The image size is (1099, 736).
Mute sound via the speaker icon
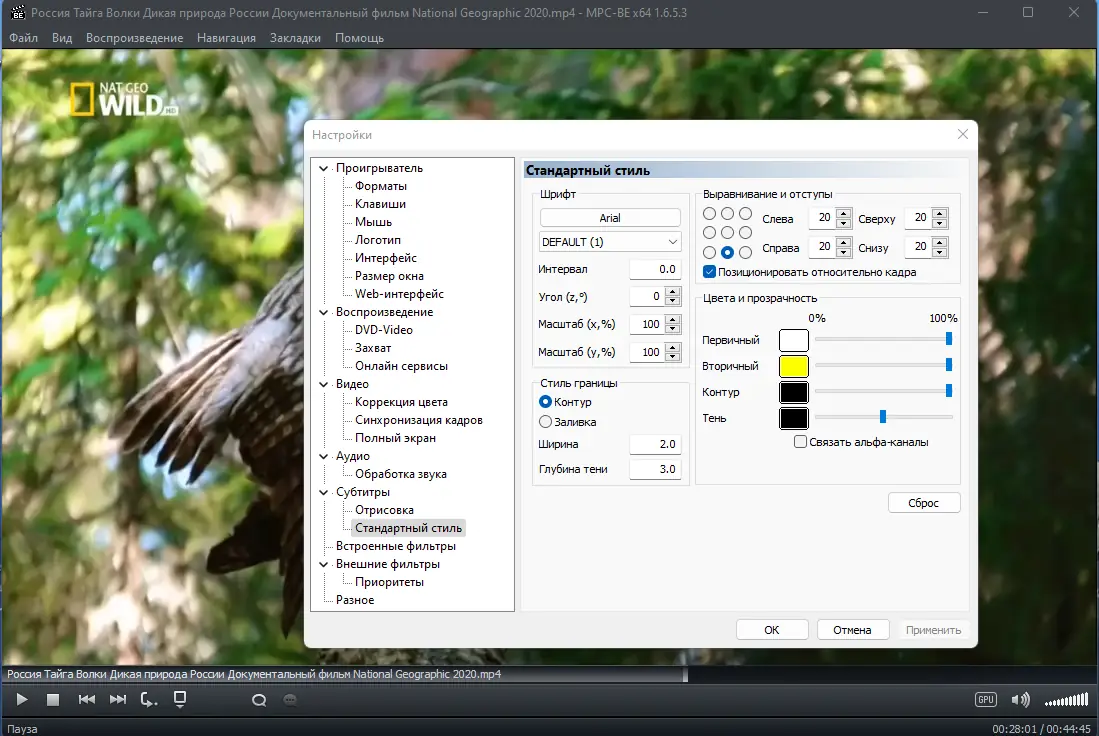point(1020,700)
